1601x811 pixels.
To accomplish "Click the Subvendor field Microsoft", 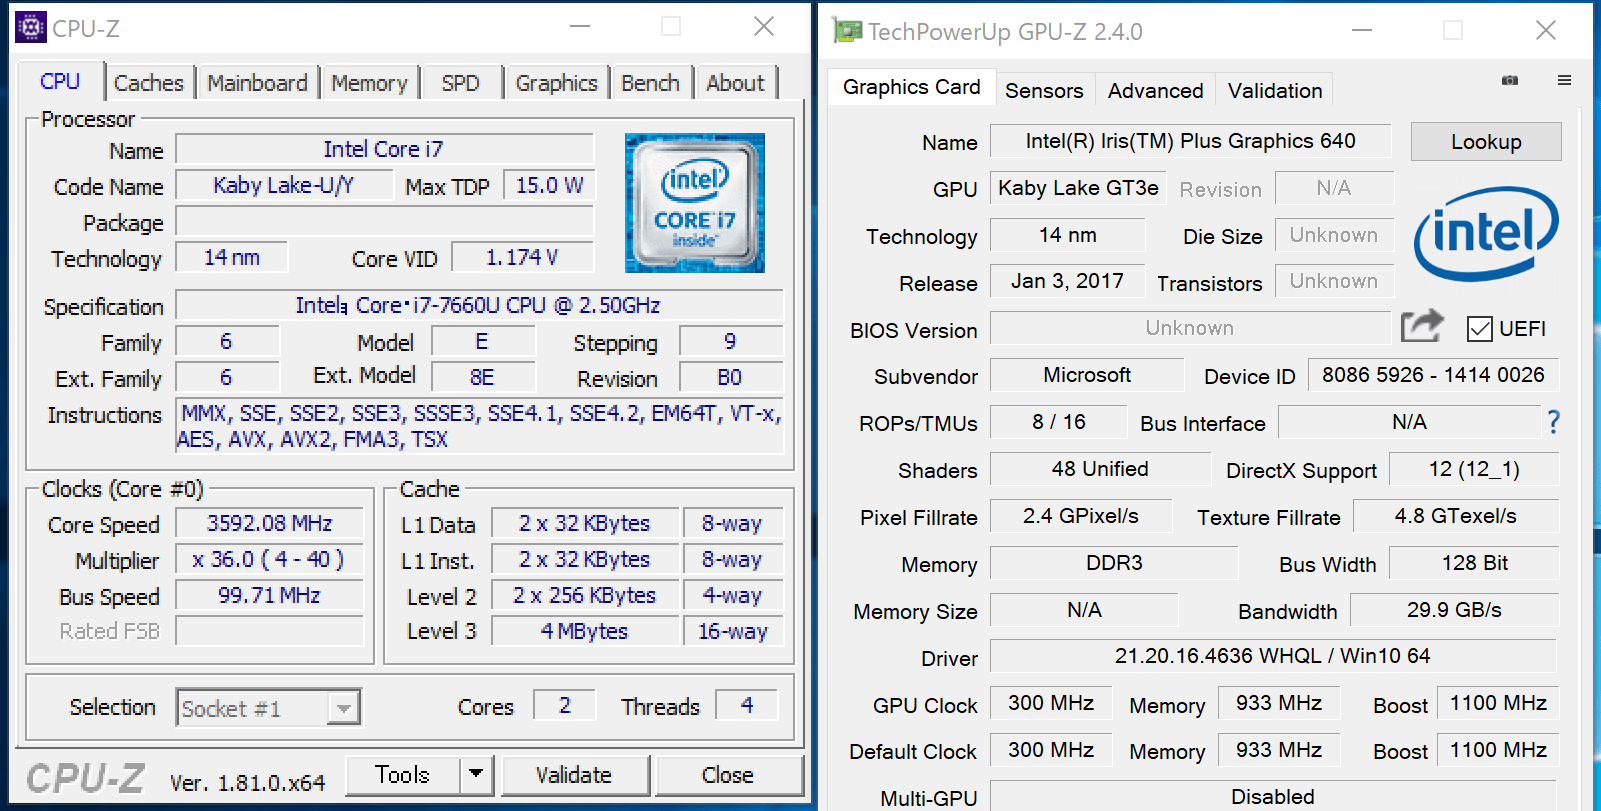I will (x=1087, y=375).
